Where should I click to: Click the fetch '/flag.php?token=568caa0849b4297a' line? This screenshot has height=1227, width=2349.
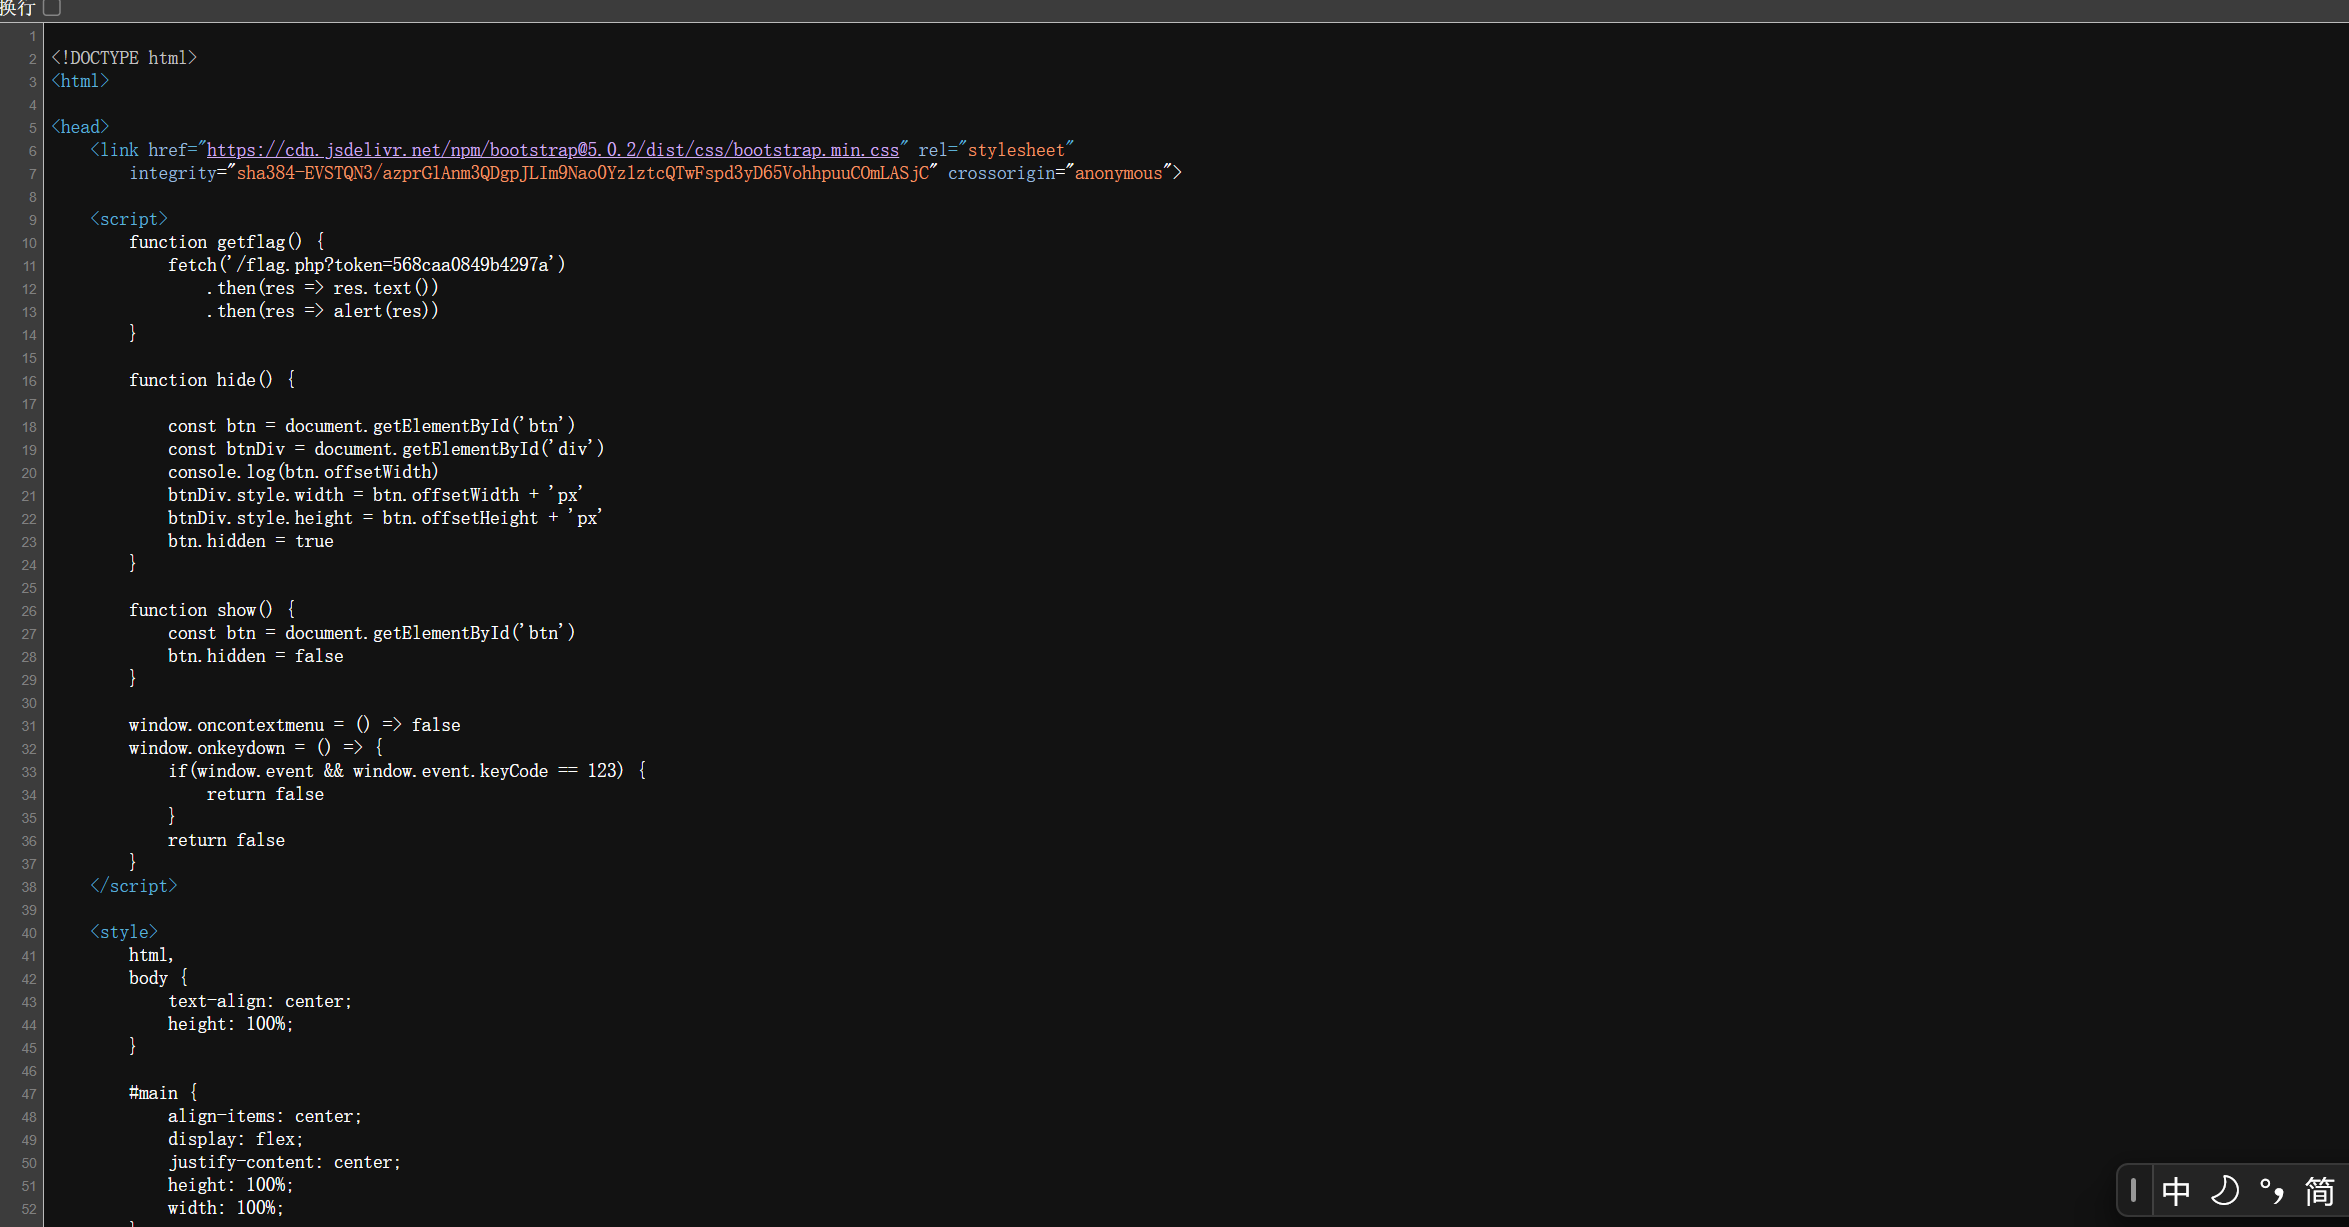click(x=366, y=265)
